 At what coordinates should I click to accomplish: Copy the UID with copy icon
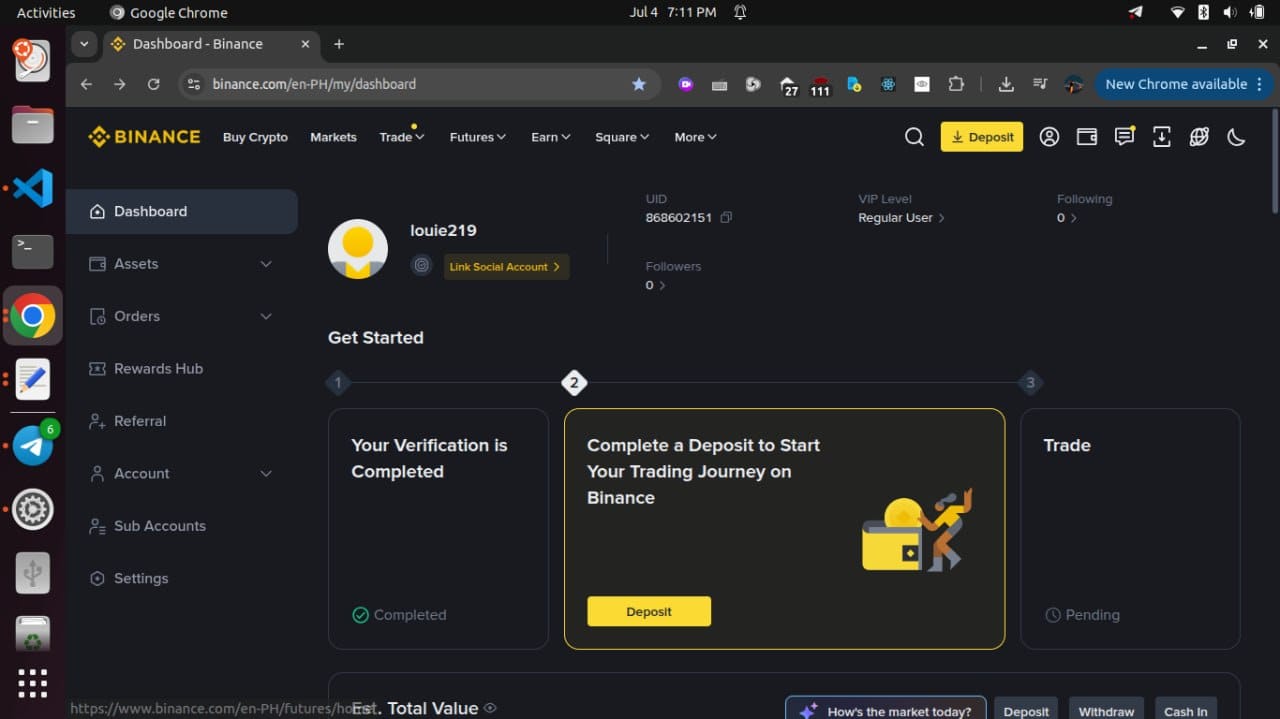tap(726, 217)
